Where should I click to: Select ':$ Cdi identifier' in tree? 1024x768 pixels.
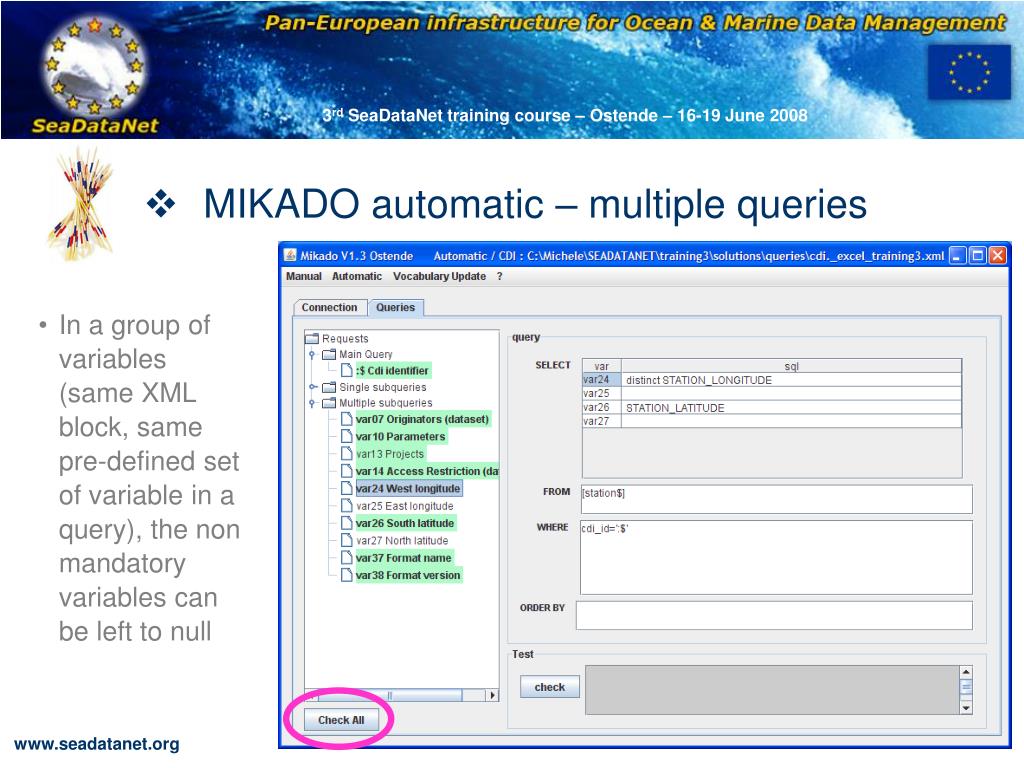point(392,371)
